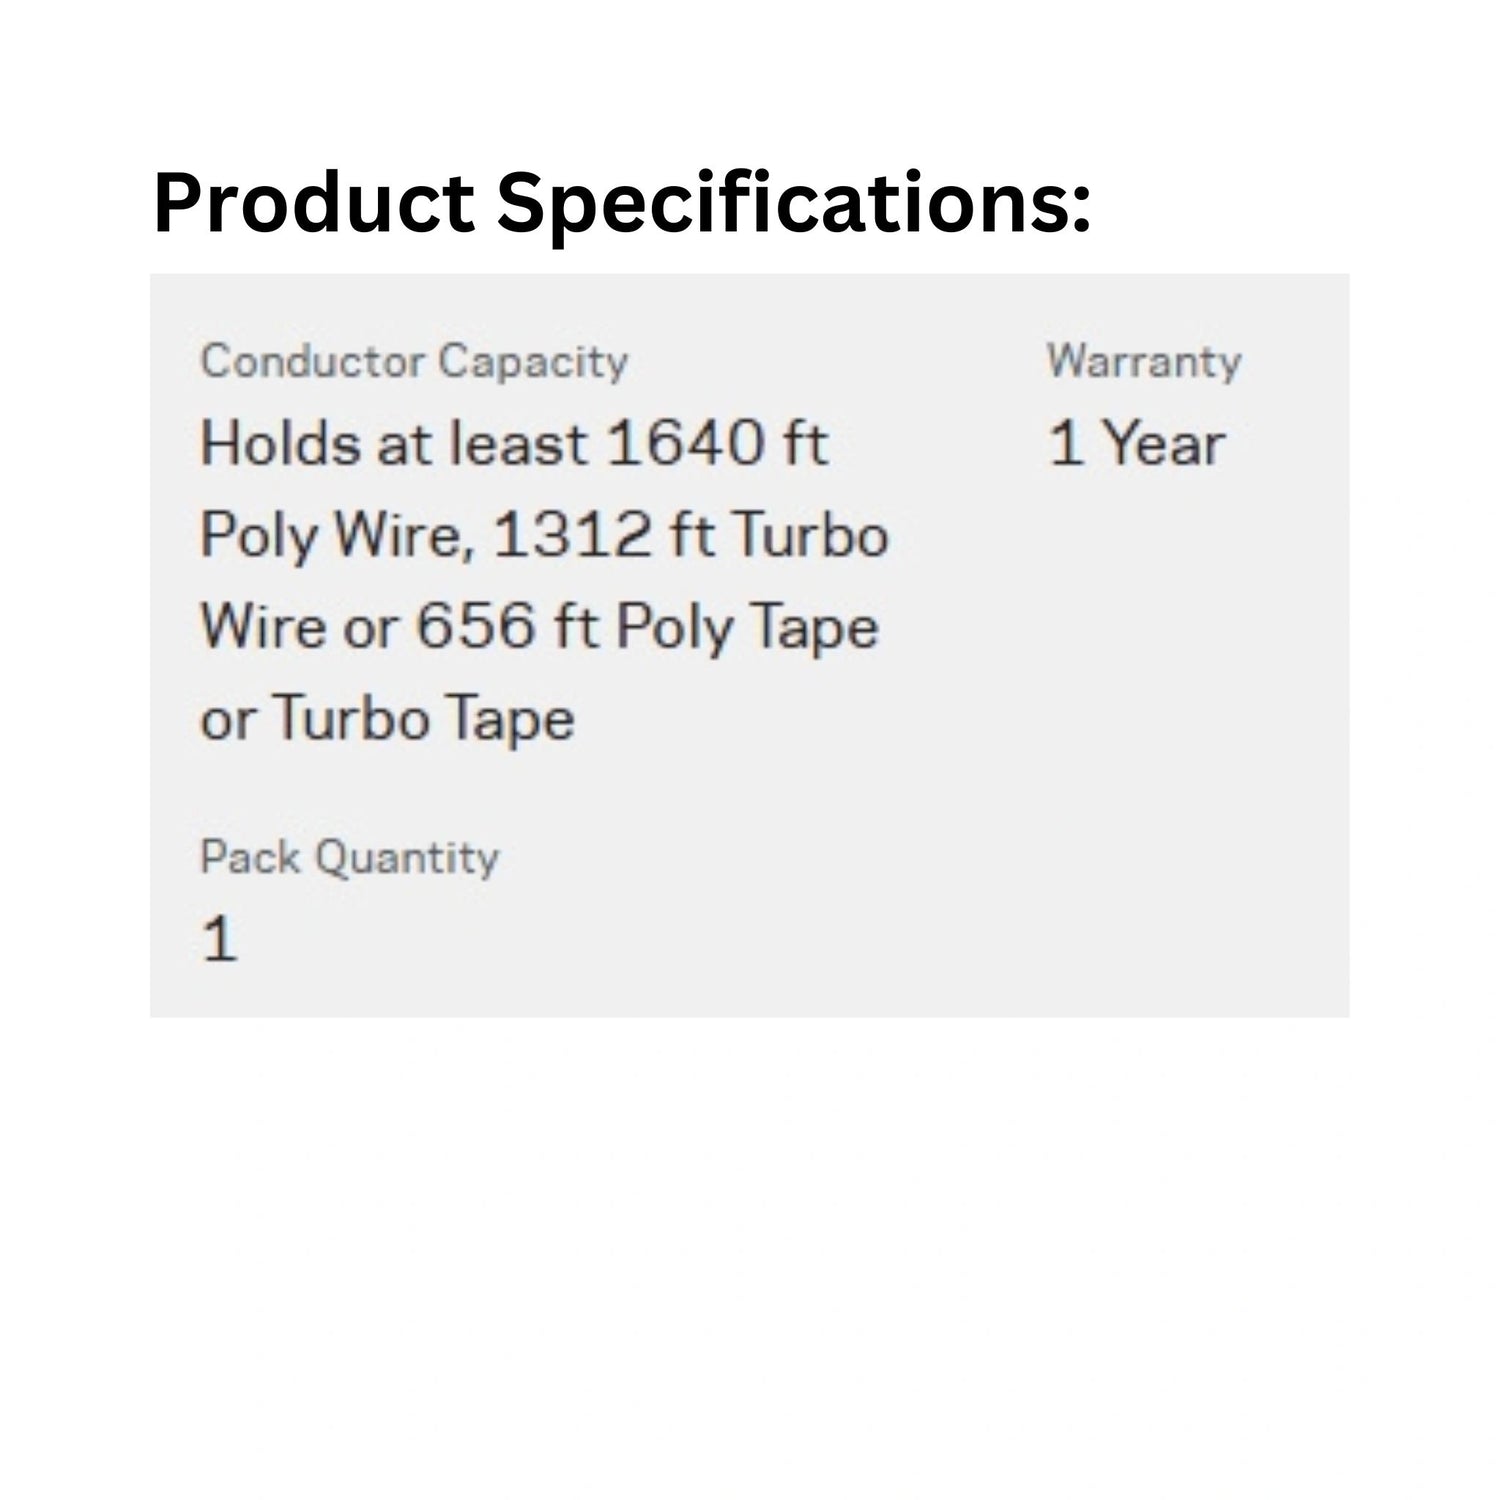This screenshot has height=1500, width=1500.
Task: Click the word "Specifications:" in the heading
Action: [x=793, y=205]
